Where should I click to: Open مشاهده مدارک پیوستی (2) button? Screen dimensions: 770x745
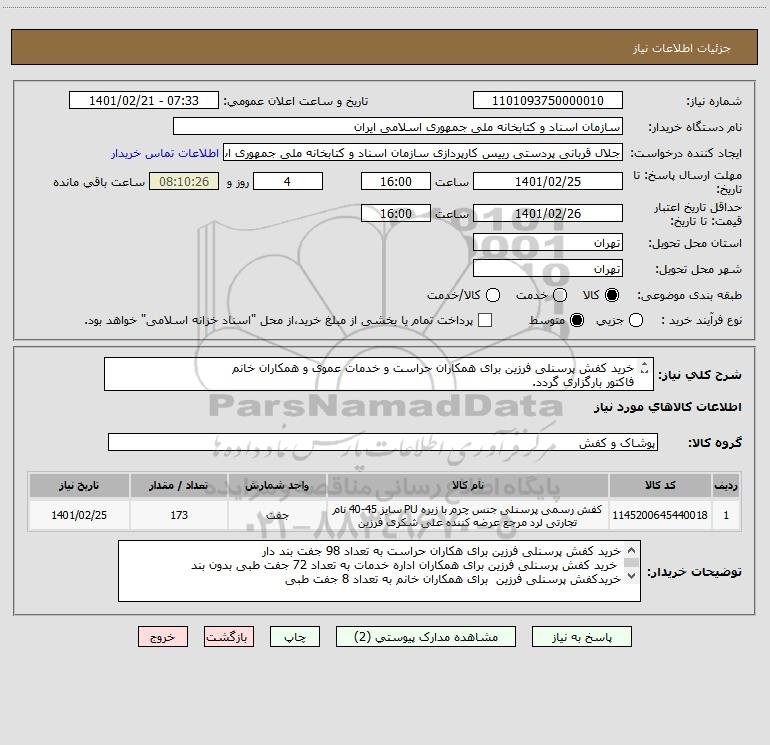tap(426, 636)
